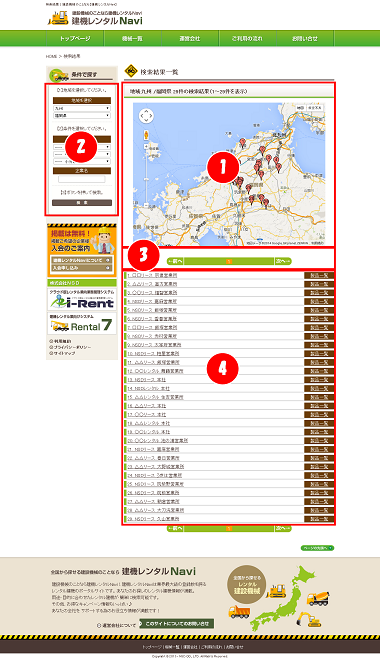380x660 pixels.
Task: Open the 福岡県 prefecture dropdown
Action: (x=82, y=115)
